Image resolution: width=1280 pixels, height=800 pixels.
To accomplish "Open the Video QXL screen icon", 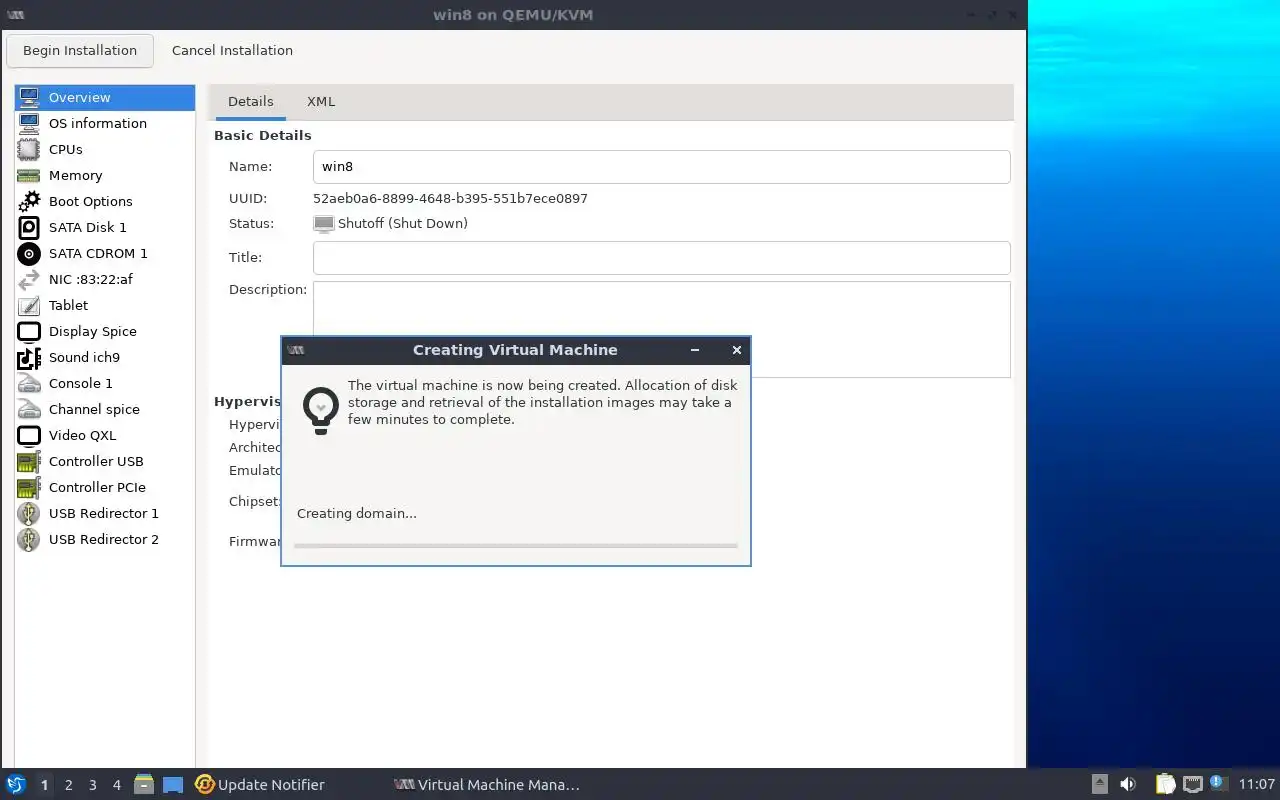I will pyautogui.click(x=29, y=435).
